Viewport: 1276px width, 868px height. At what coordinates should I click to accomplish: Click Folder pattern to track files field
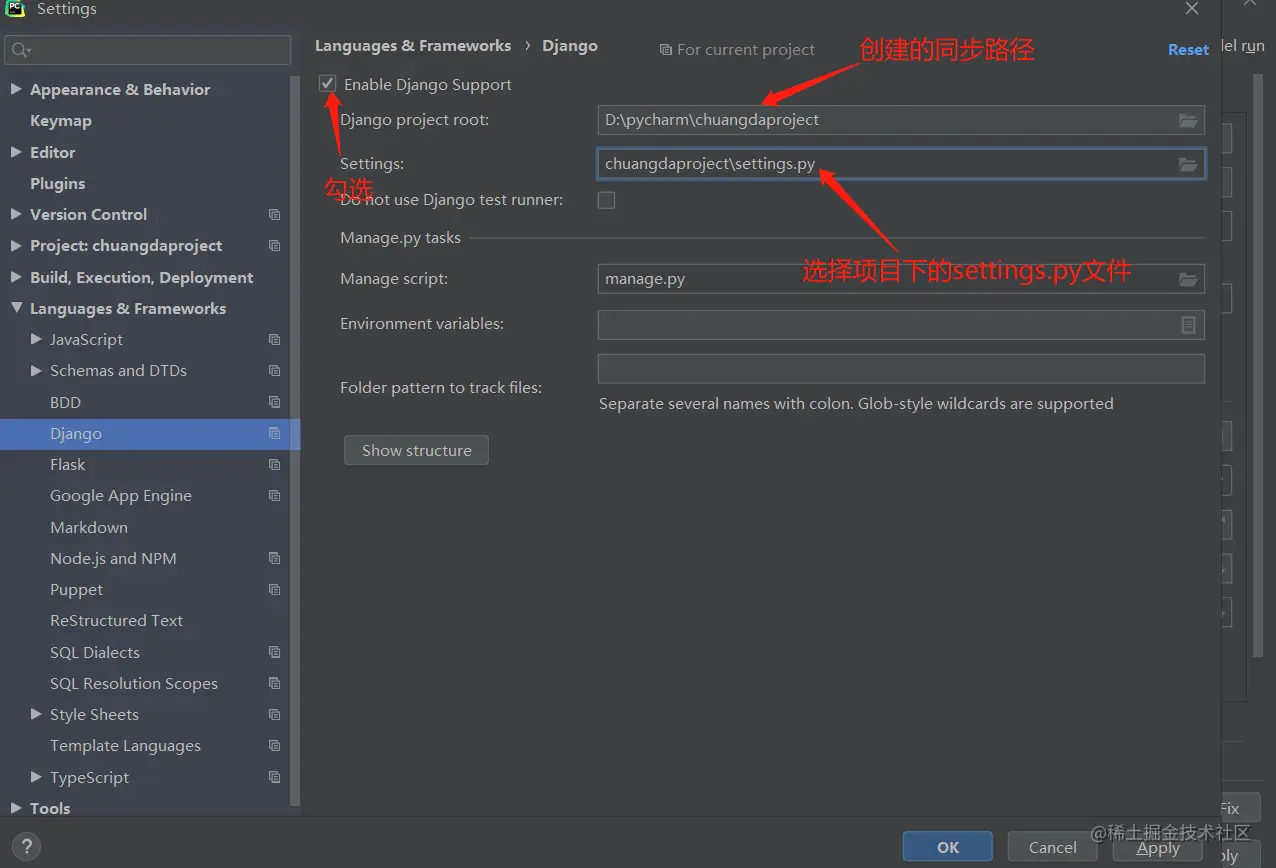point(901,369)
